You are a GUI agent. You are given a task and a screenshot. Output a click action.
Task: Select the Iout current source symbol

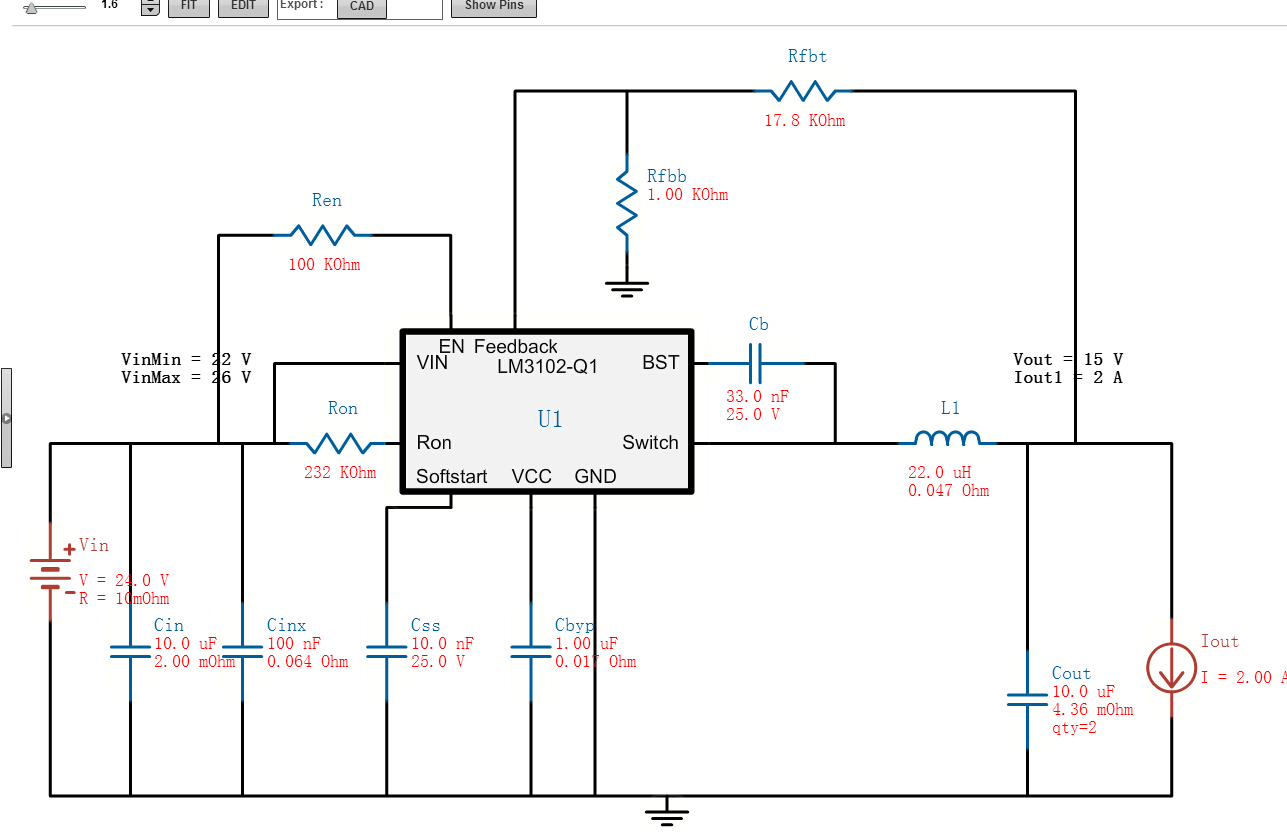tap(1171, 667)
